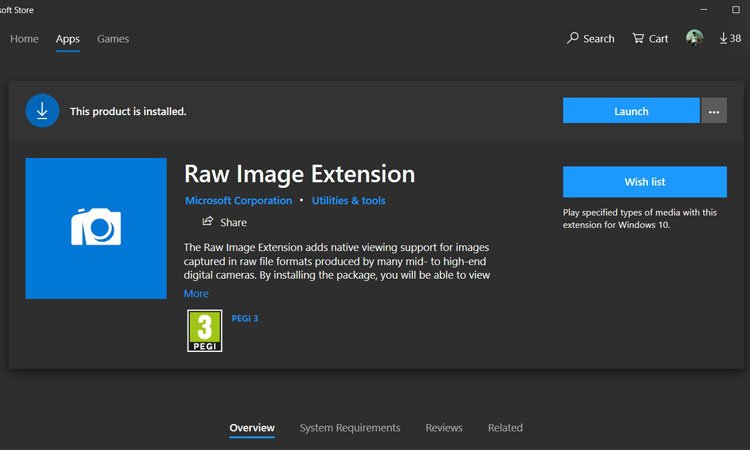Click the PEGI 3 rating badge
The height and width of the screenshot is (450, 750).
tap(204, 331)
